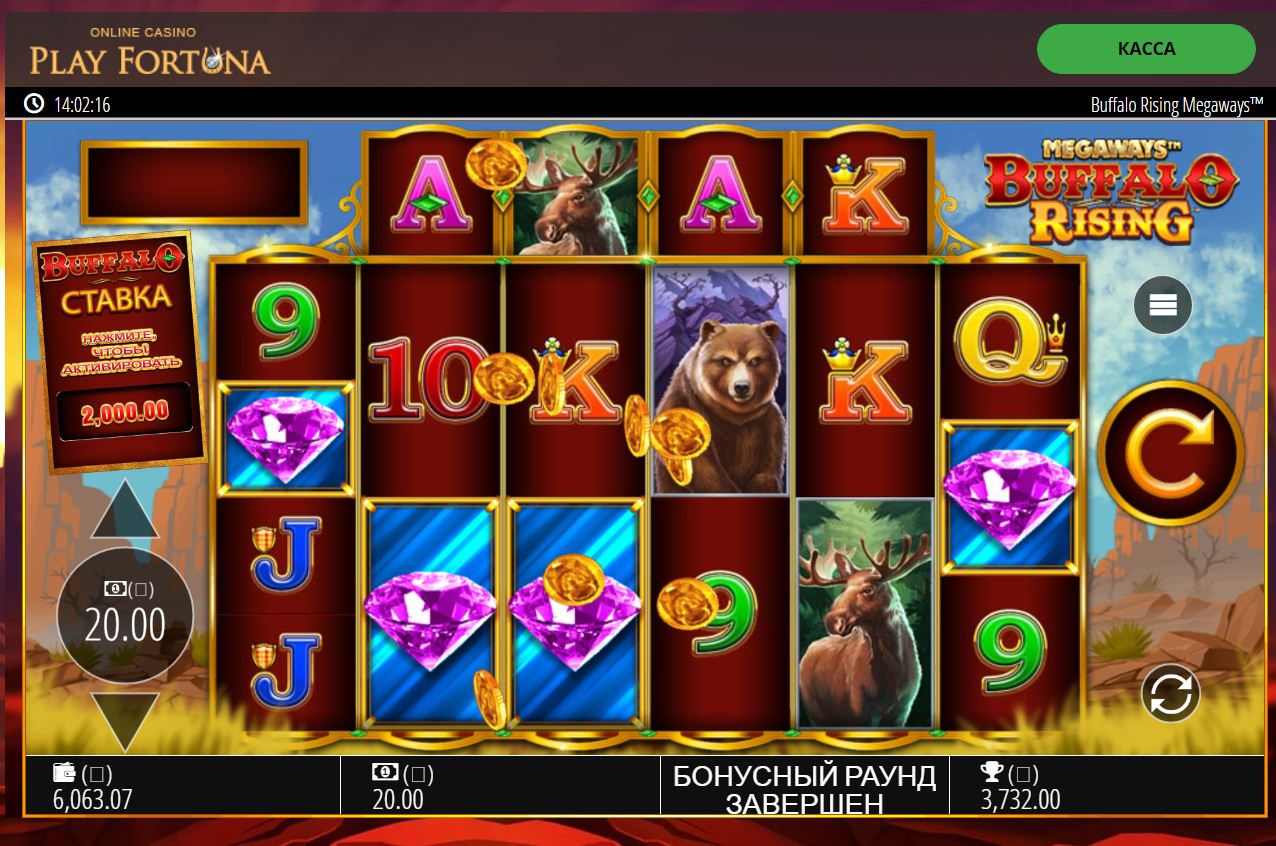This screenshot has height=846, width=1276.
Task: Click the Buffalo Rising Megaways logo
Action: (x=1111, y=192)
